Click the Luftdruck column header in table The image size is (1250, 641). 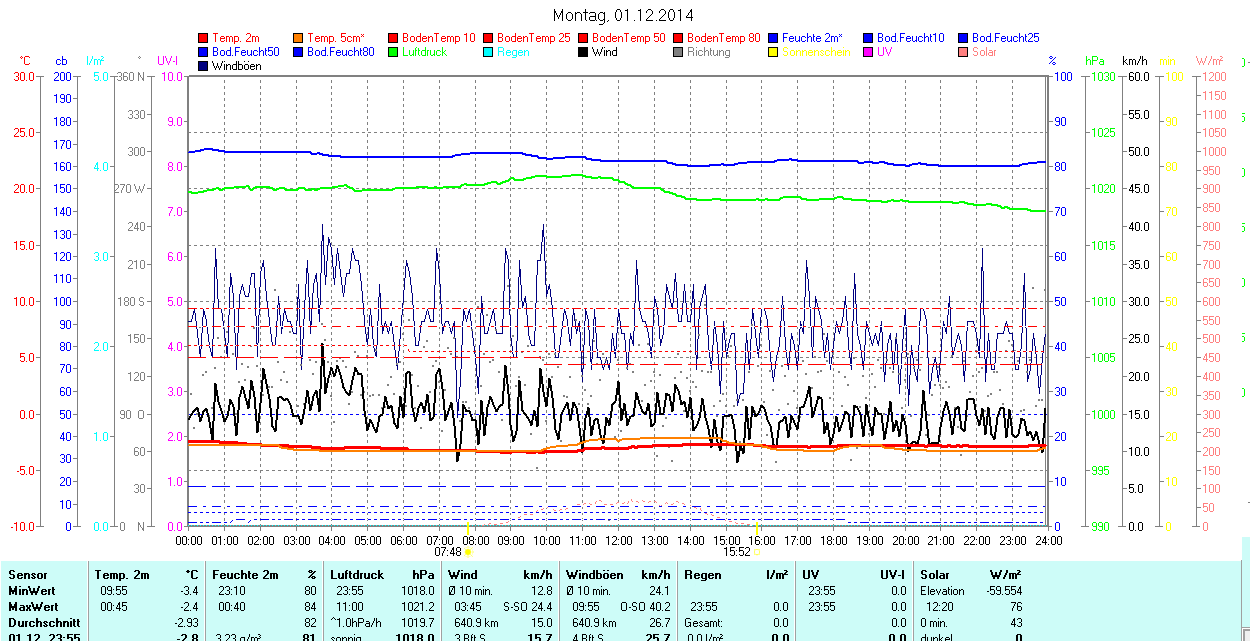pos(355,575)
